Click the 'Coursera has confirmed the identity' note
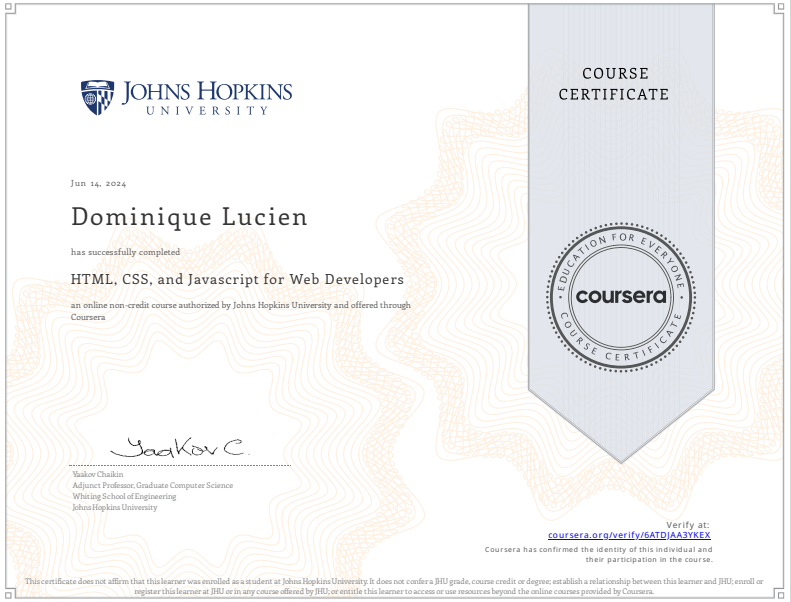The image size is (791, 602). coord(598,549)
